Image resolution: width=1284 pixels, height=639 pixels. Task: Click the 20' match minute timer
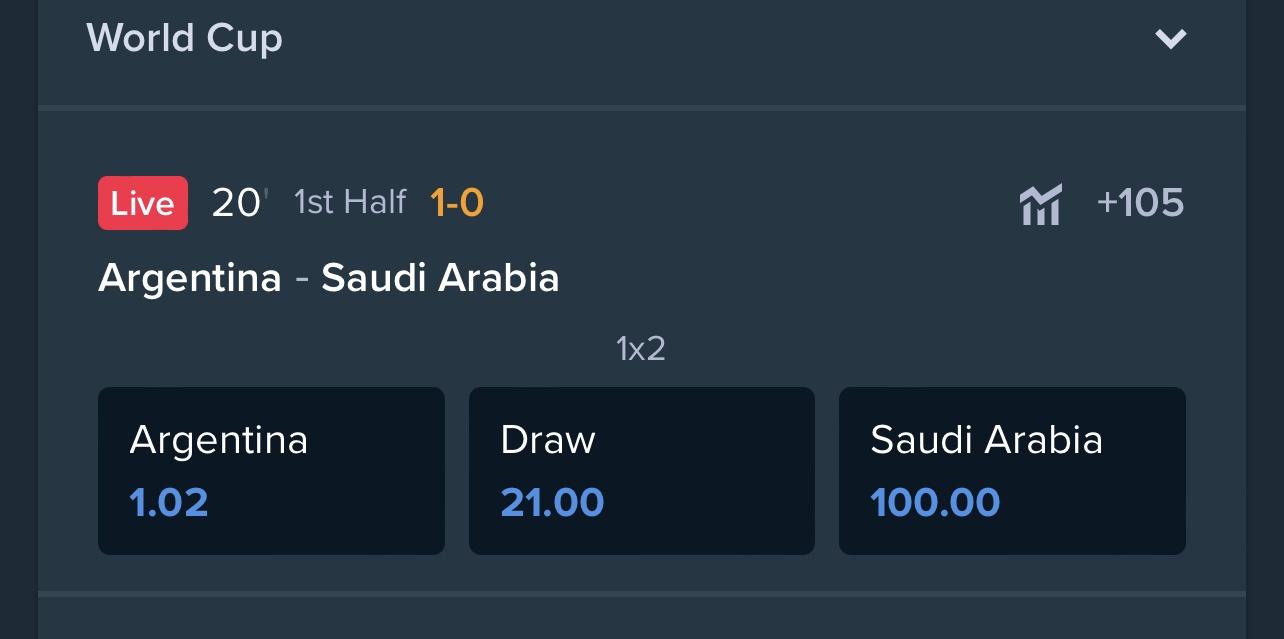coord(240,203)
